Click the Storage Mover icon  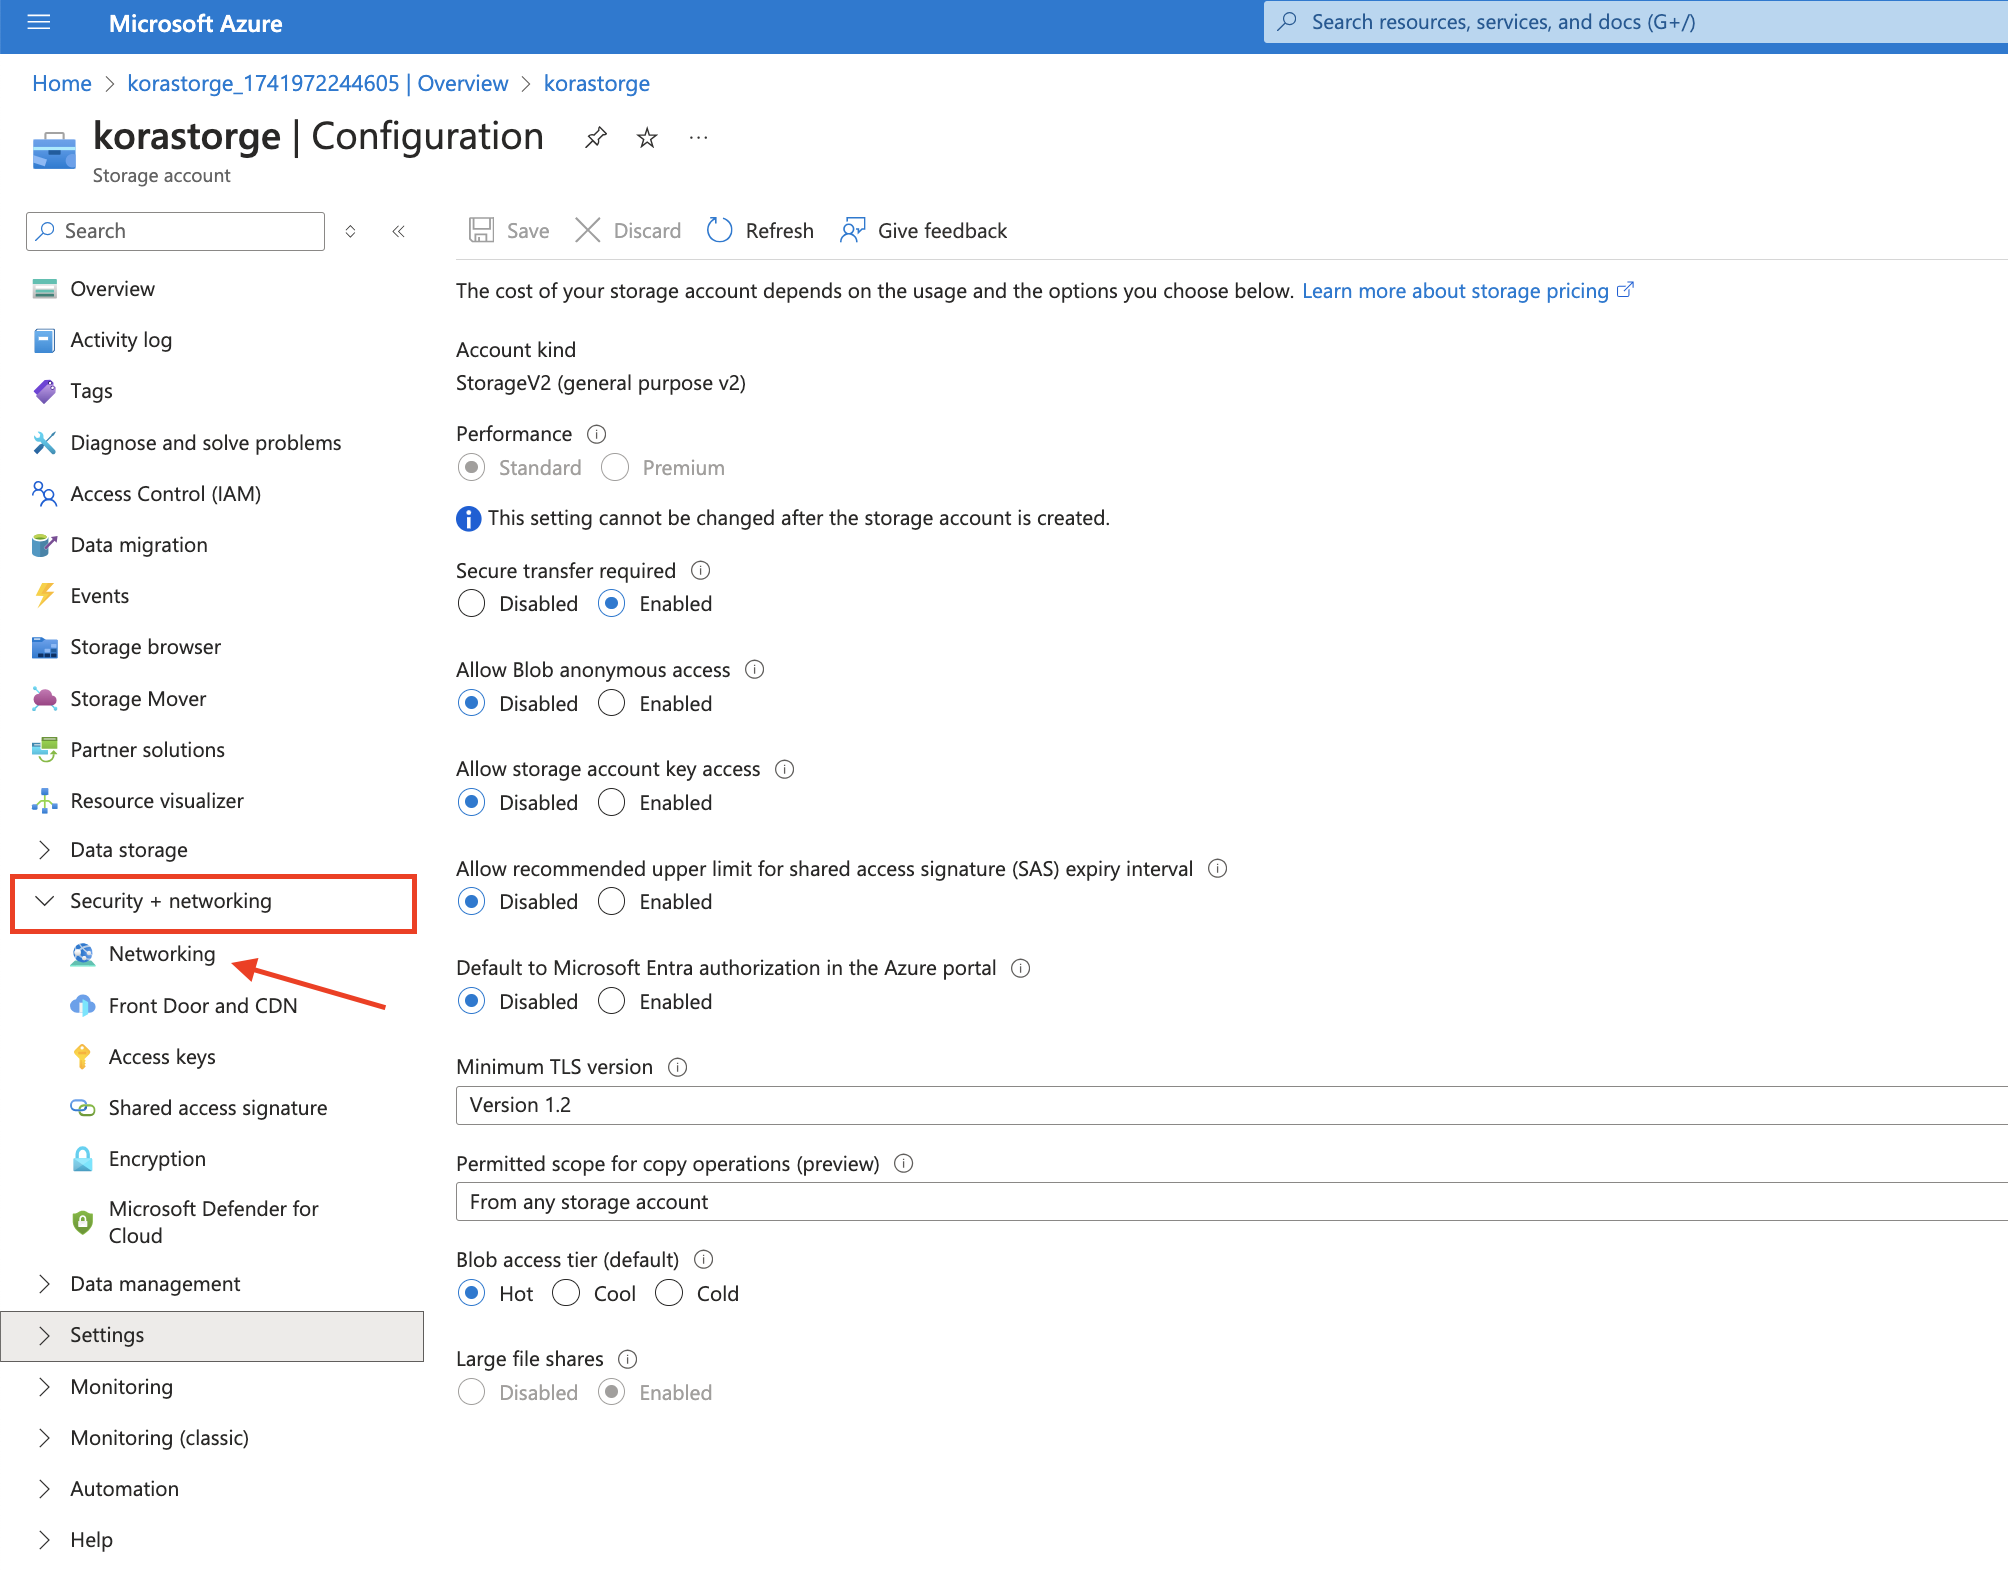pos(44,698)
